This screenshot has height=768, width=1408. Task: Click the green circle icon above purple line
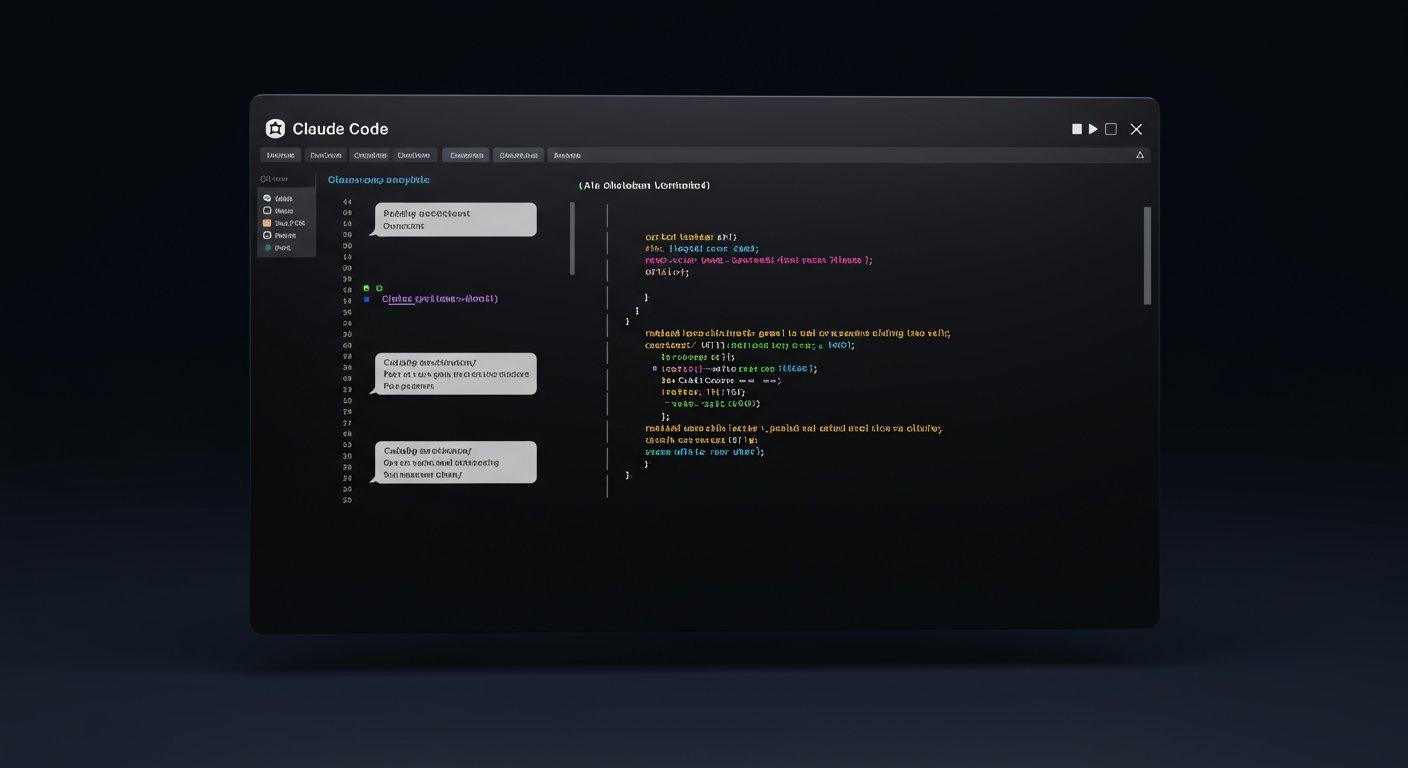pyautogui.click(x=379, y=288)
